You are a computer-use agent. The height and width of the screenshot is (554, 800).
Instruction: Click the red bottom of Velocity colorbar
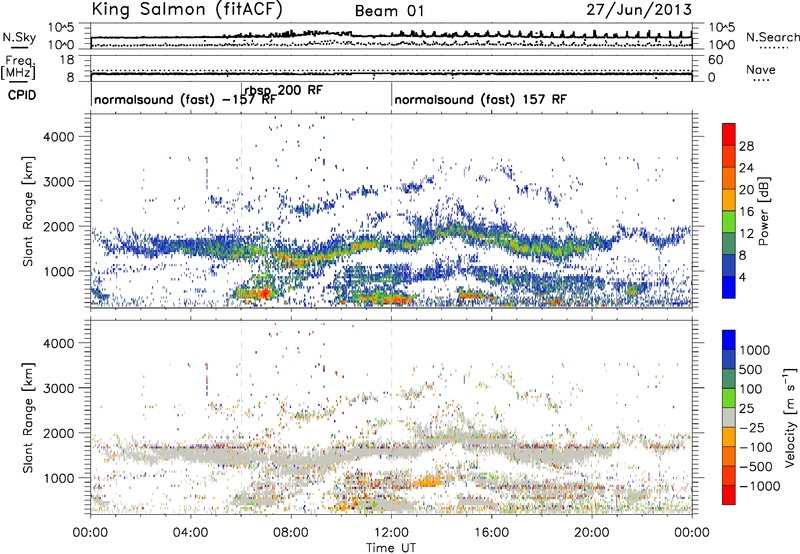729,495
